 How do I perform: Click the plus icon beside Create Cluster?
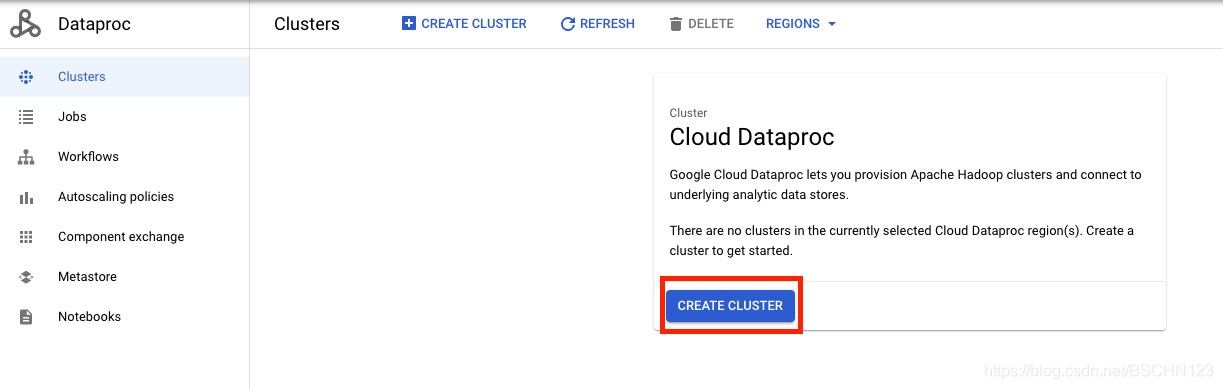tap(408, 24)
